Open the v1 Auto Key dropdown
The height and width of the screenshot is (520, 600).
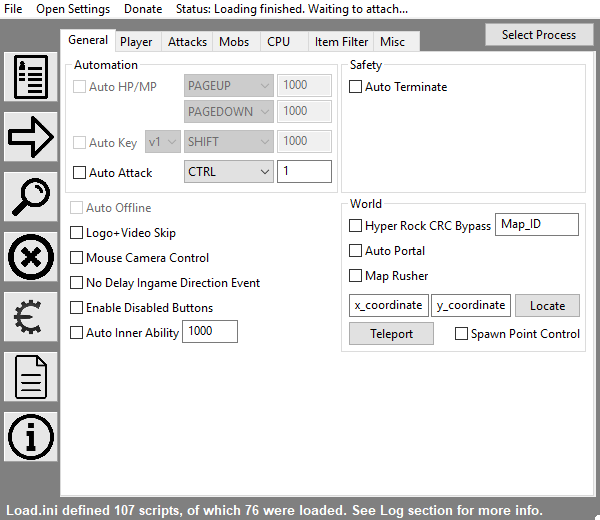click(163, 142)
